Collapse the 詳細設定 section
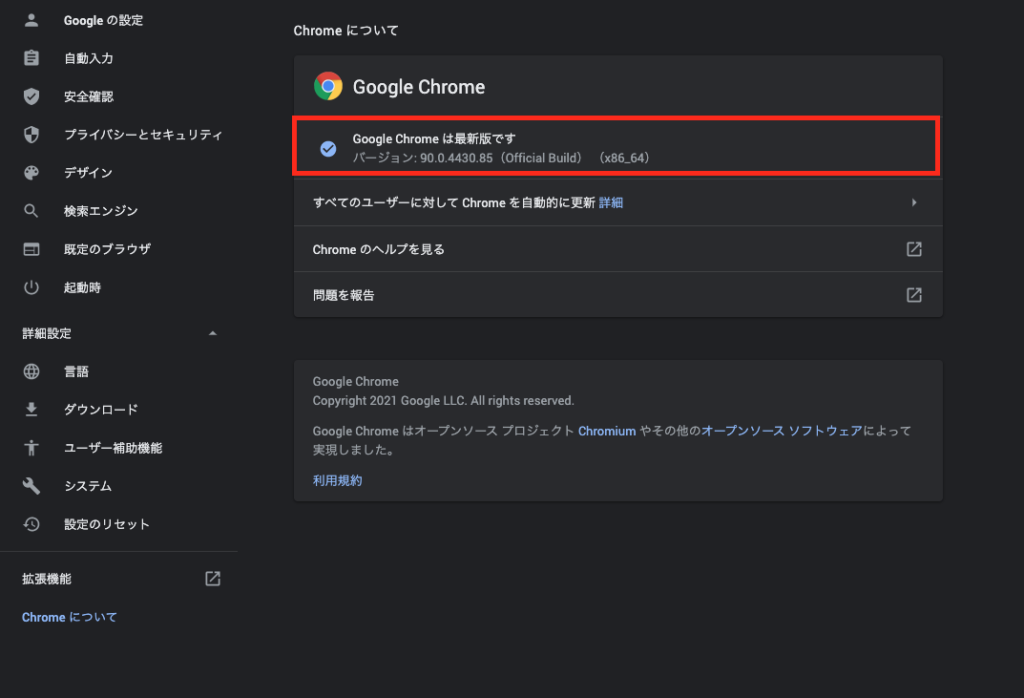This screenshot has width=1024, height=698. 212,332
